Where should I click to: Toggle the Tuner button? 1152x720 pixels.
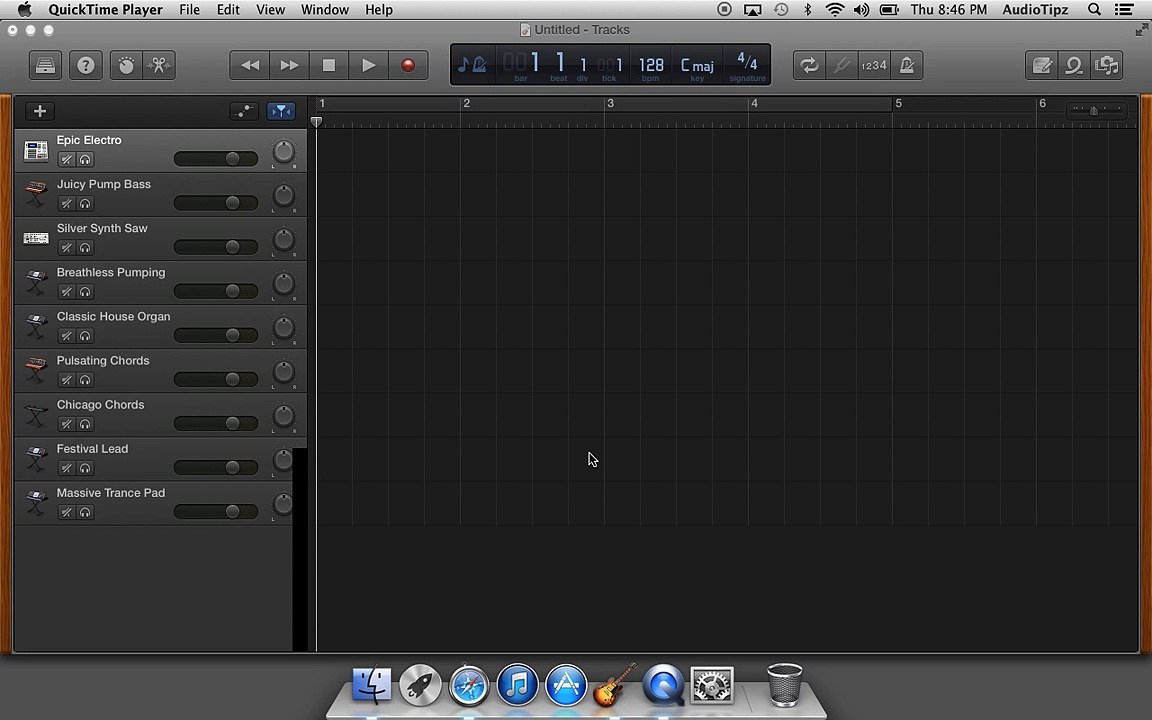coord(841,65)
